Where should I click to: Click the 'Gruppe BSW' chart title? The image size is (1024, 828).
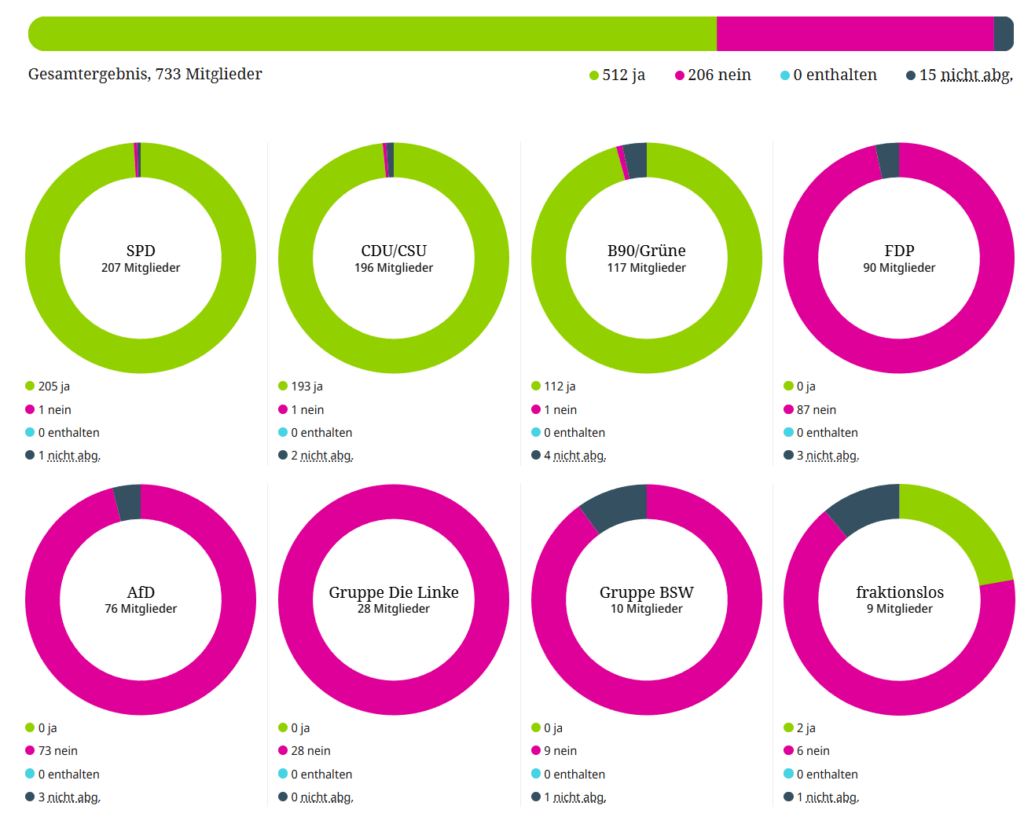pyautogui.click(x=647, y=592)
